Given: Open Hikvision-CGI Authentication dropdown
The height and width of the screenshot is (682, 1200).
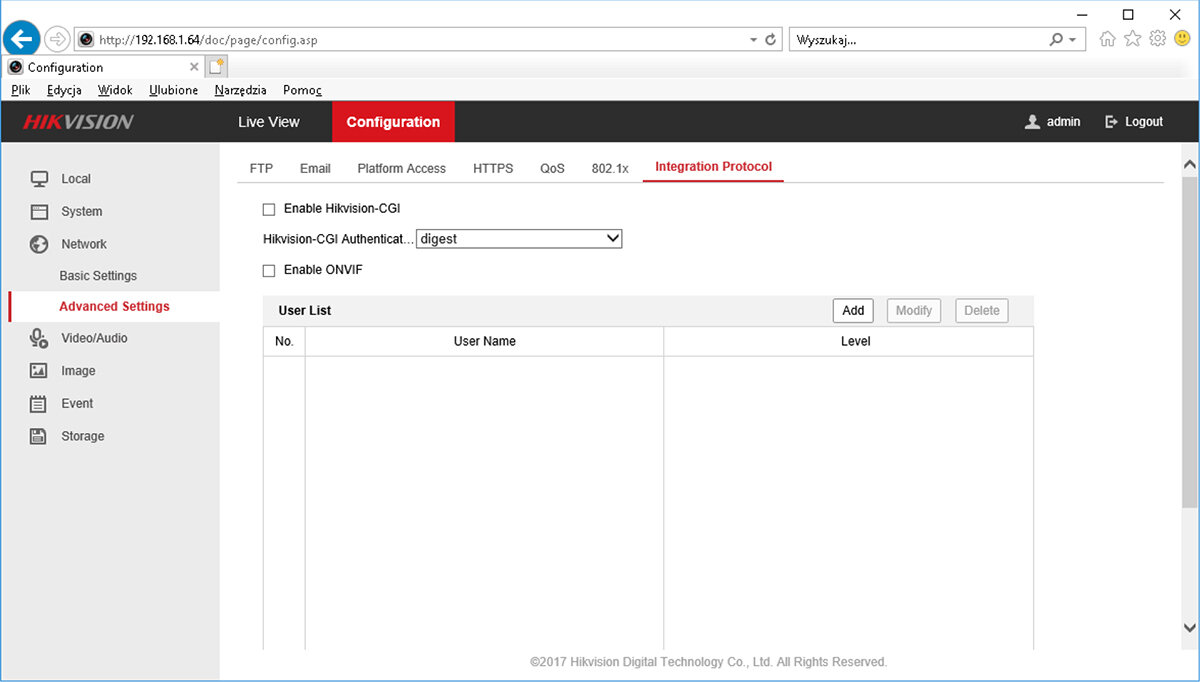Looking at the screenshot, I should [519, 239].
